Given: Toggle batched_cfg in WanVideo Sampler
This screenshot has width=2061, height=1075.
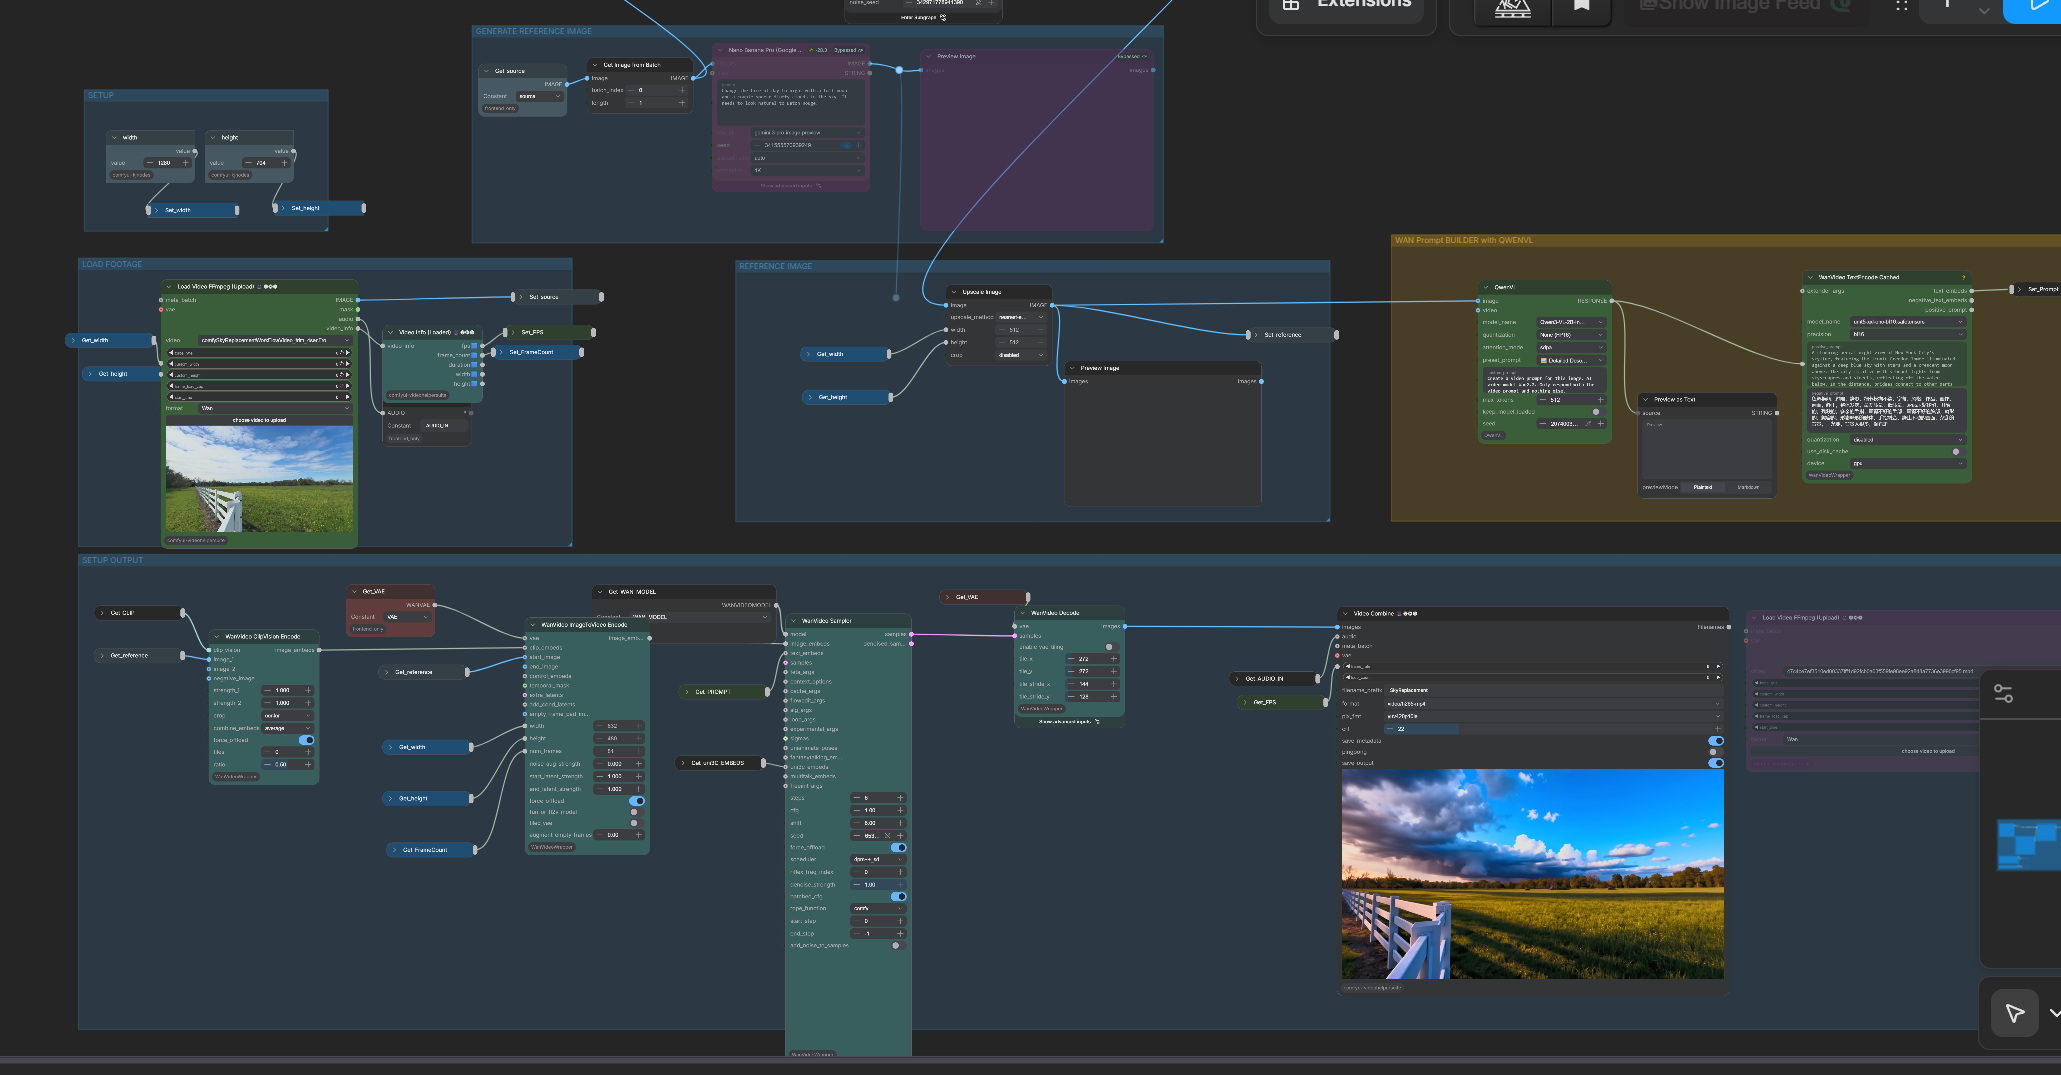Looking at the screenshot, I should (x=898, y=896).
